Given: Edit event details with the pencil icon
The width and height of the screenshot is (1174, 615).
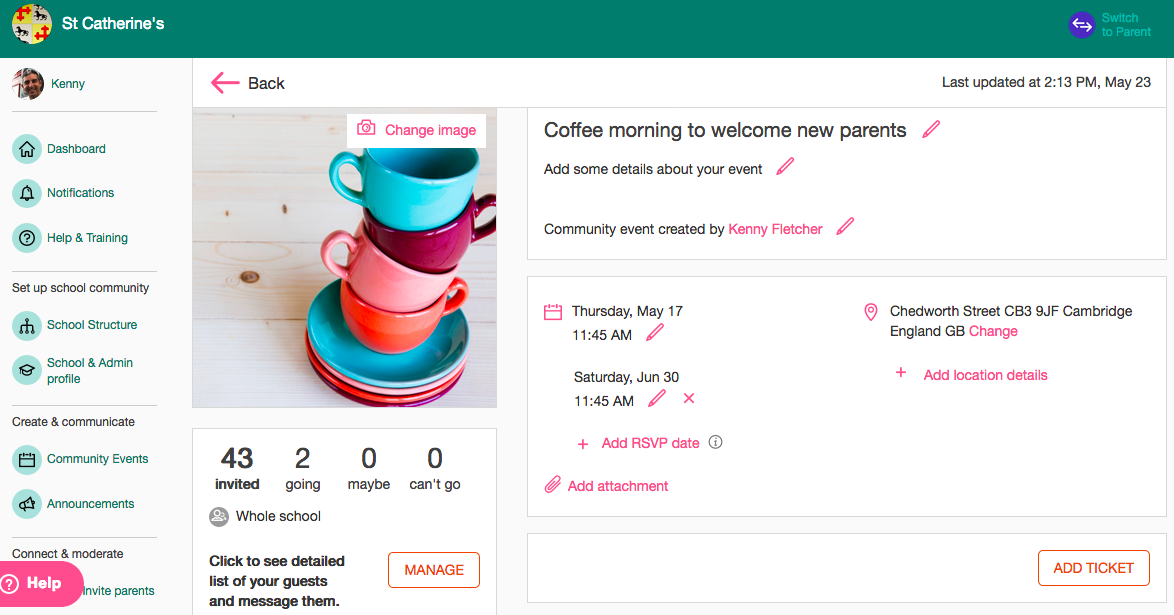Looking at the screenshot, I should pos(785,167).
